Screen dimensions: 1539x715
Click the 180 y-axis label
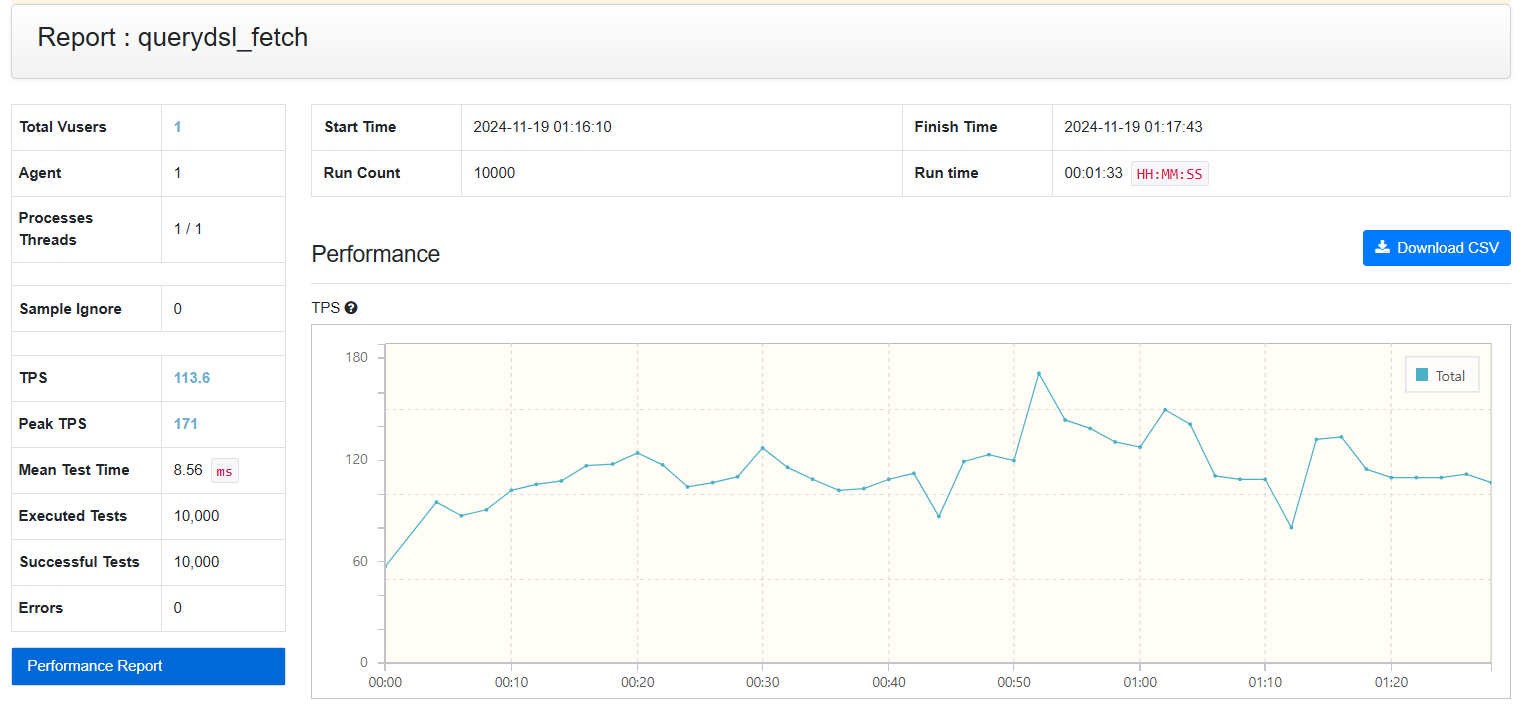(x=357, y=358)
